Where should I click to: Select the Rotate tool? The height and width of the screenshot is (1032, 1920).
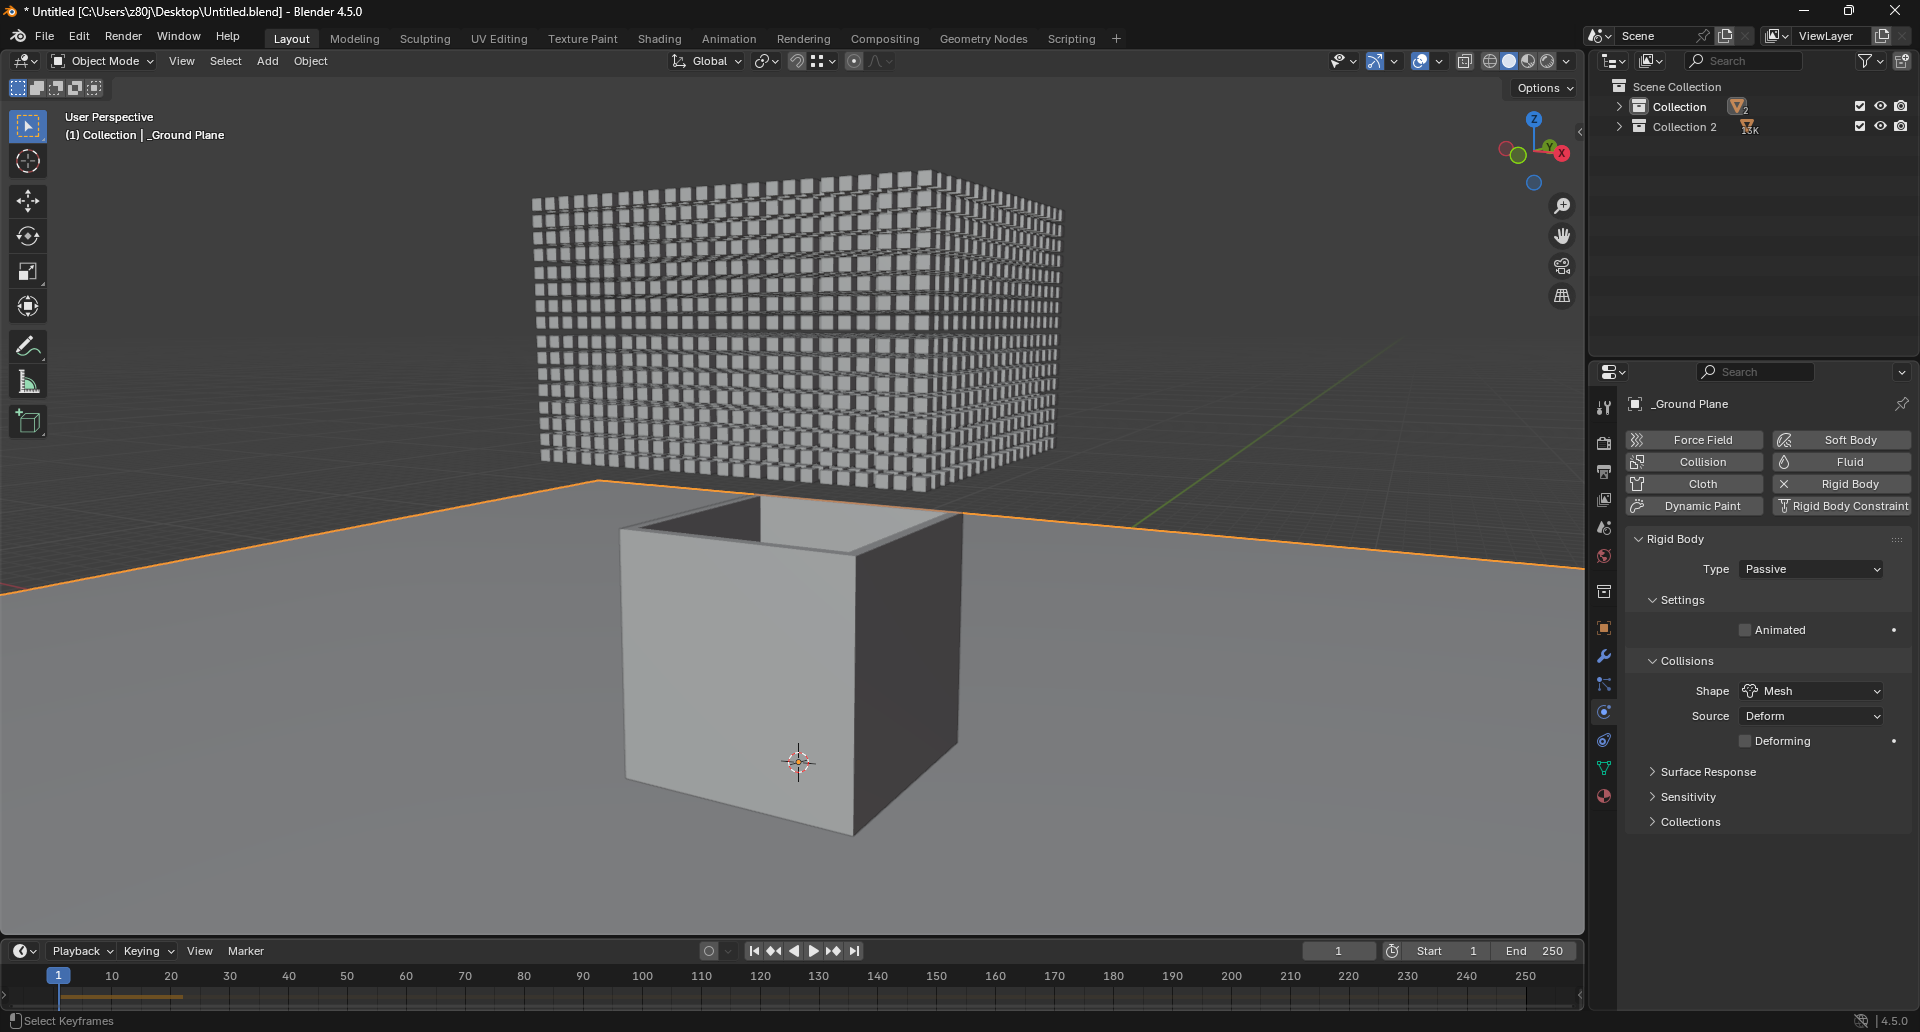click(28, 236)
